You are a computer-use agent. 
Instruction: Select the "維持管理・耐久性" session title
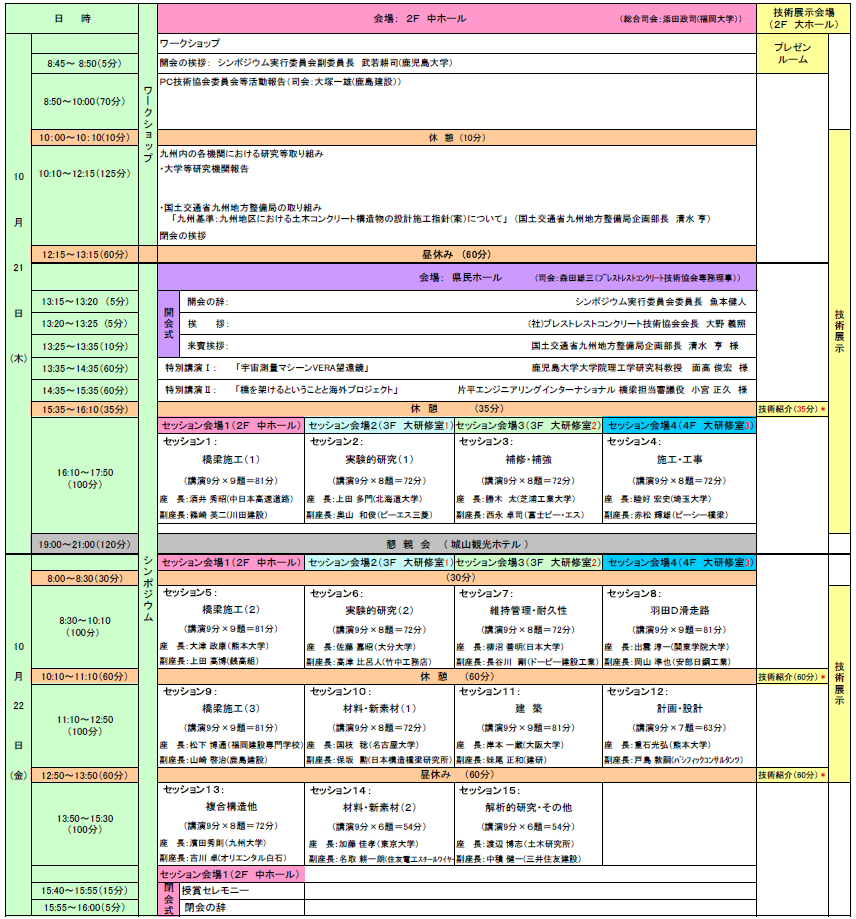pyautogui.click(x=528, y=610)
